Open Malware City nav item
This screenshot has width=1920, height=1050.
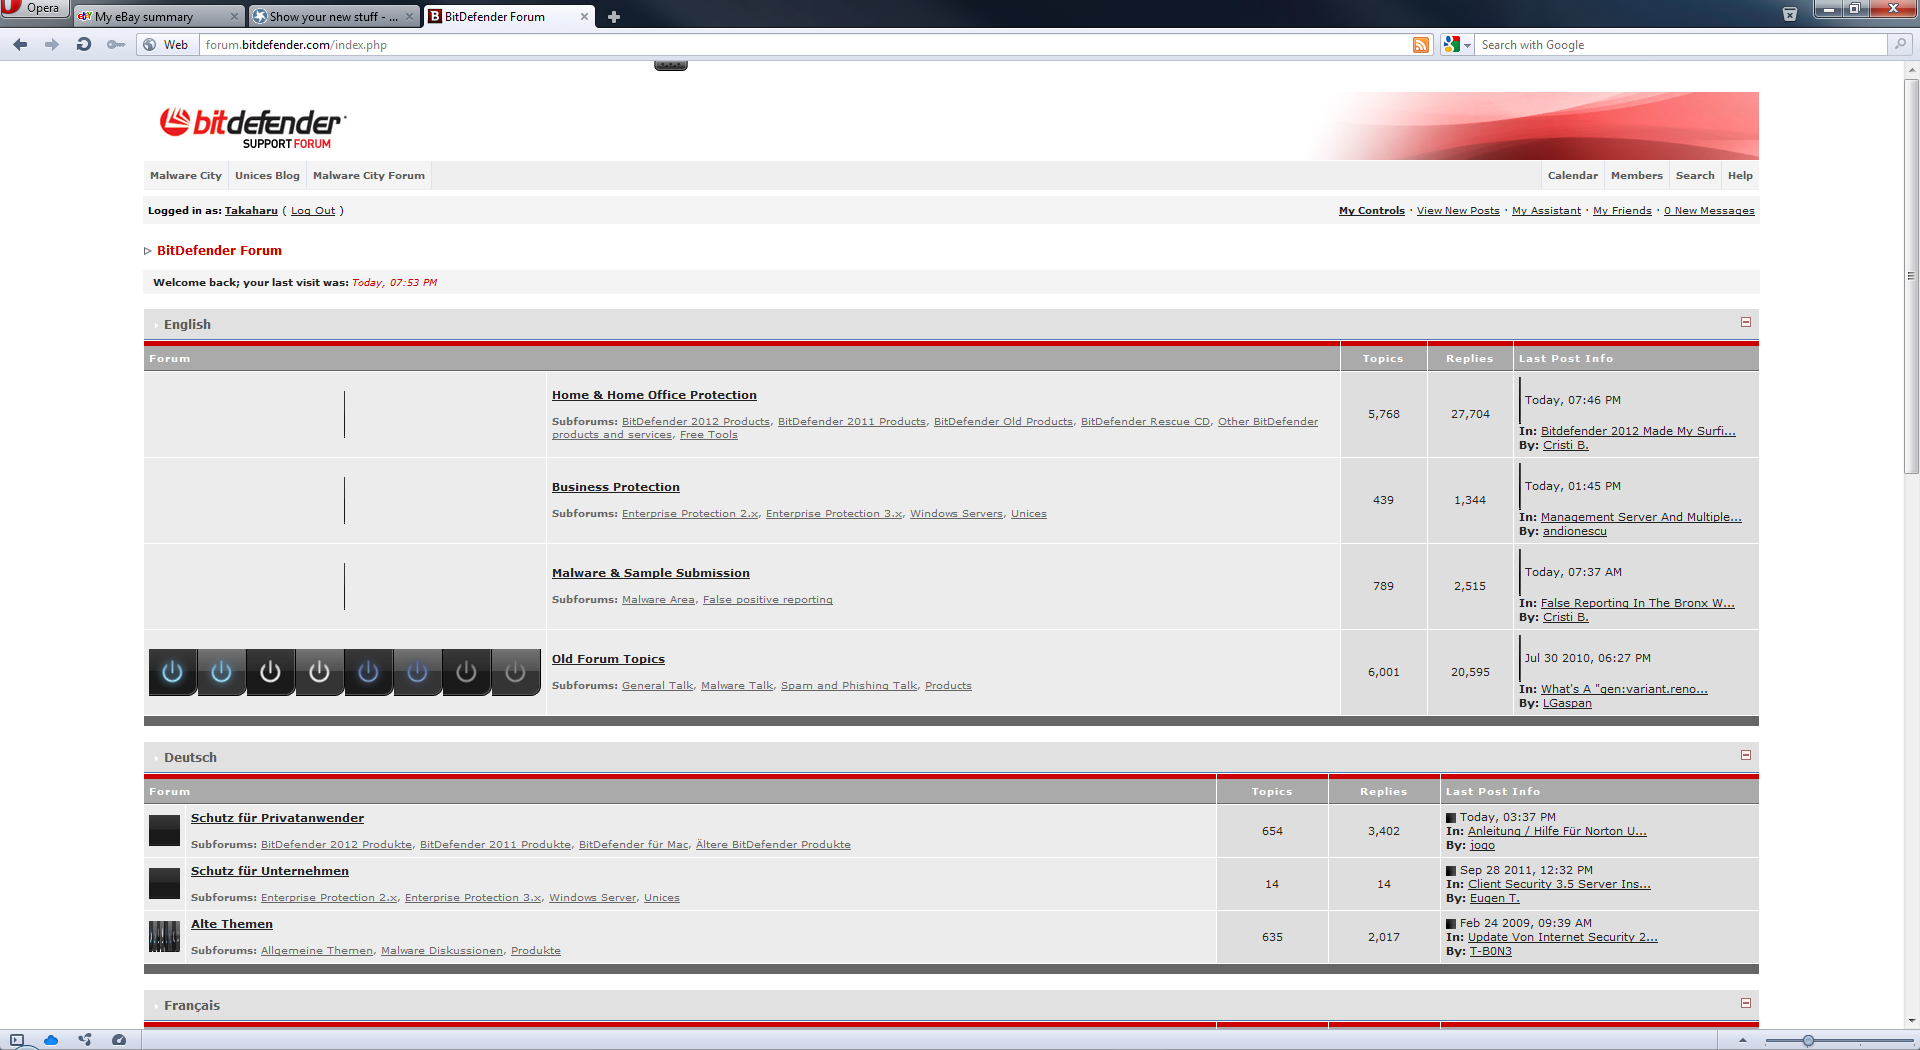186,175
